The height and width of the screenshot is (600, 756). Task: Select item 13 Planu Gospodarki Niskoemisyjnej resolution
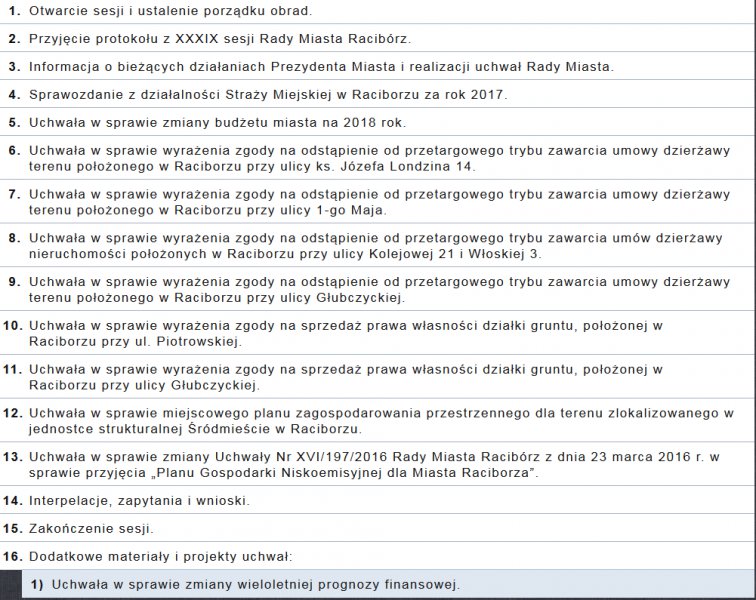tap(378, 464)
